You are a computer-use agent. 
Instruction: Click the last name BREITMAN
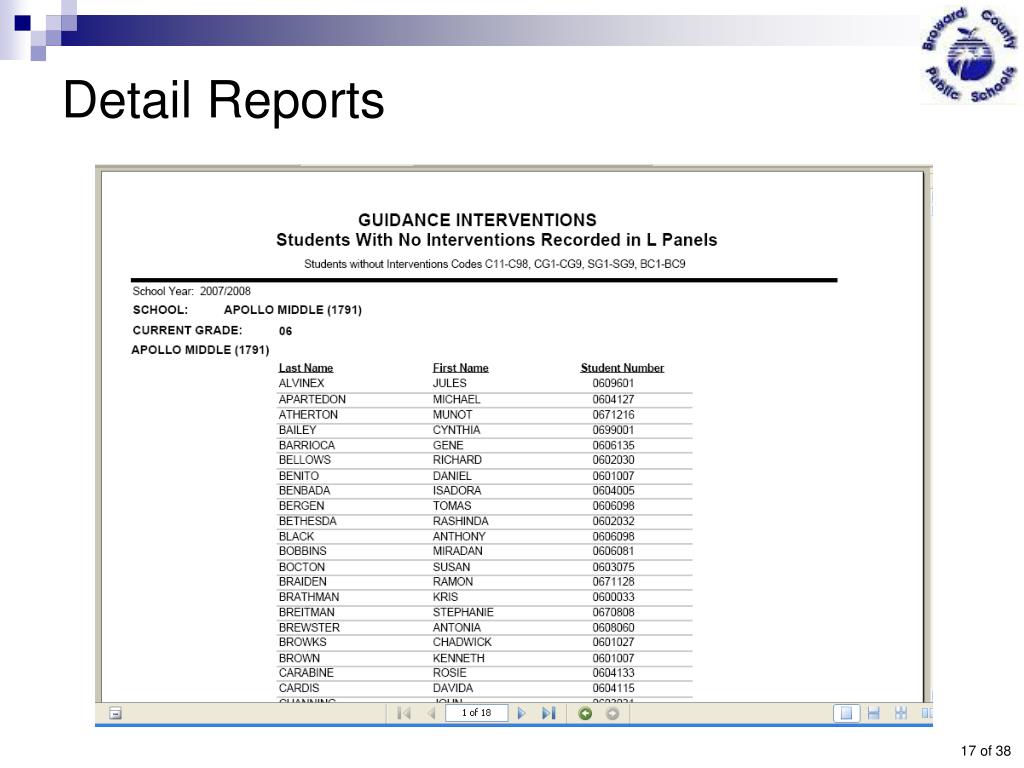tap(306, 613)
